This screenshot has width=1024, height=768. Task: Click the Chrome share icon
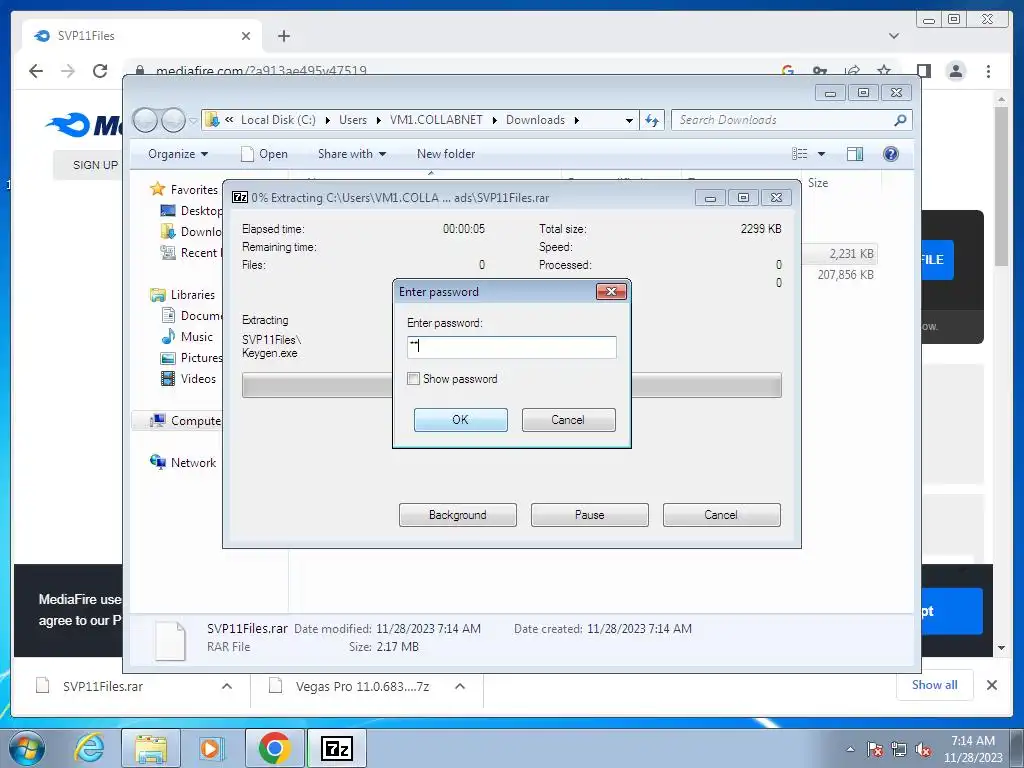point(852,71)
